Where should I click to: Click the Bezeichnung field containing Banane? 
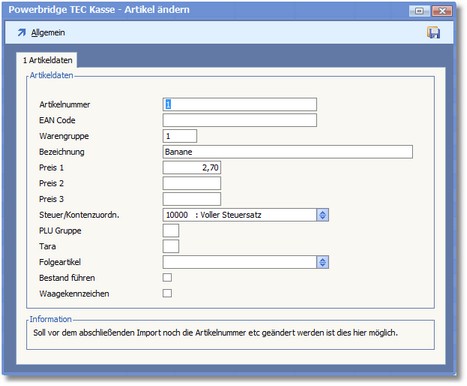(288, 152)
